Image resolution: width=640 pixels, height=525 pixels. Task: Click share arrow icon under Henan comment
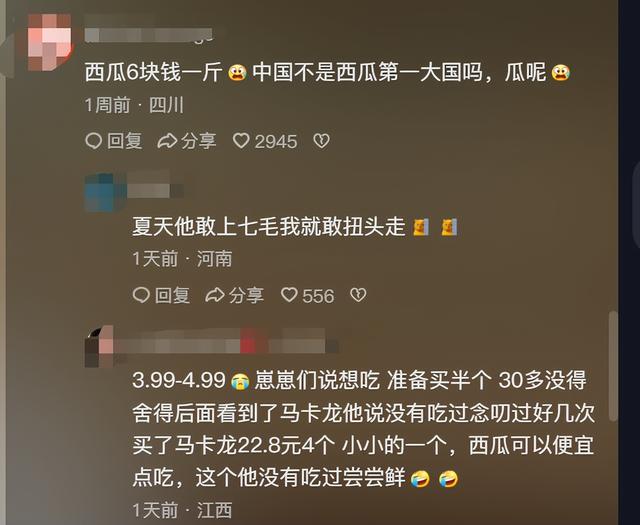click(x=215, y=295)
